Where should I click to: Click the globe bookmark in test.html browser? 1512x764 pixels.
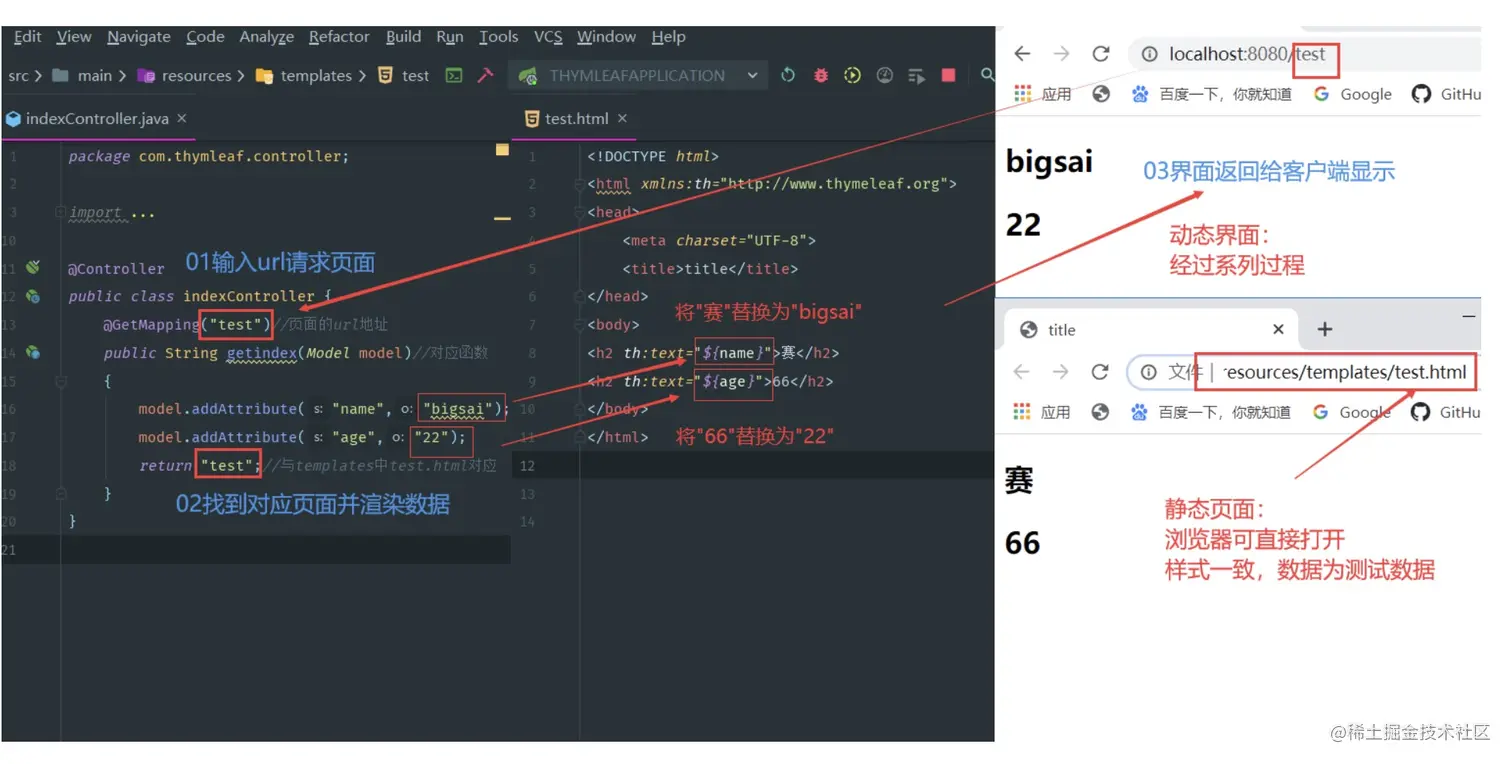pos(1101,412)
